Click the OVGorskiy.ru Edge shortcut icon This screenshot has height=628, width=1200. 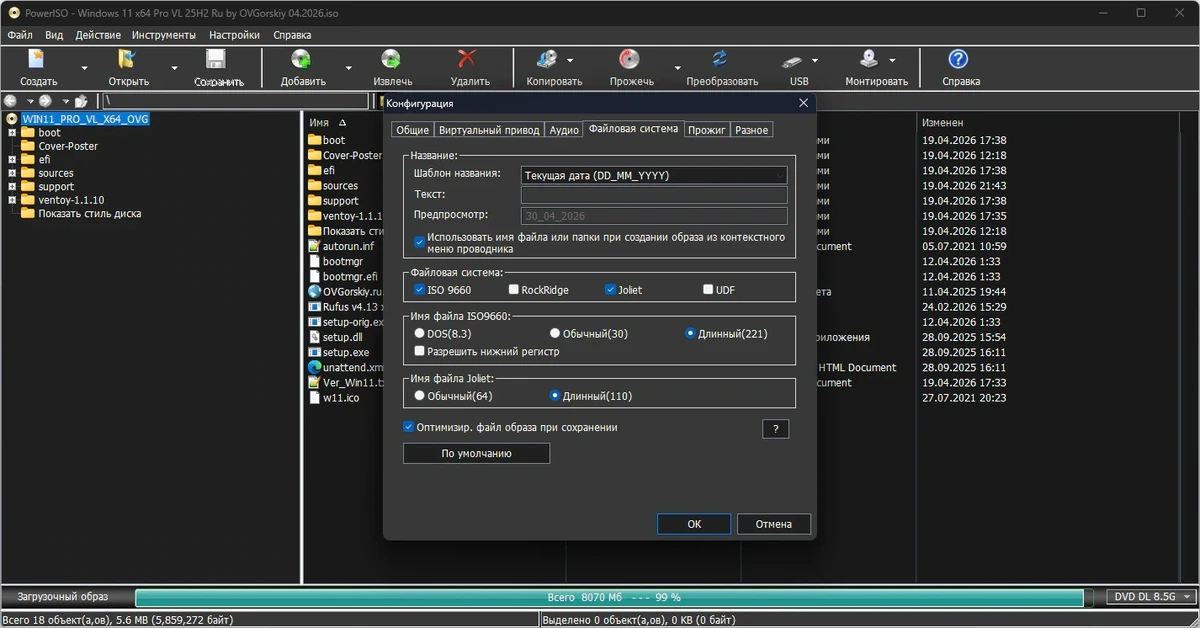[x=314, y=292]
